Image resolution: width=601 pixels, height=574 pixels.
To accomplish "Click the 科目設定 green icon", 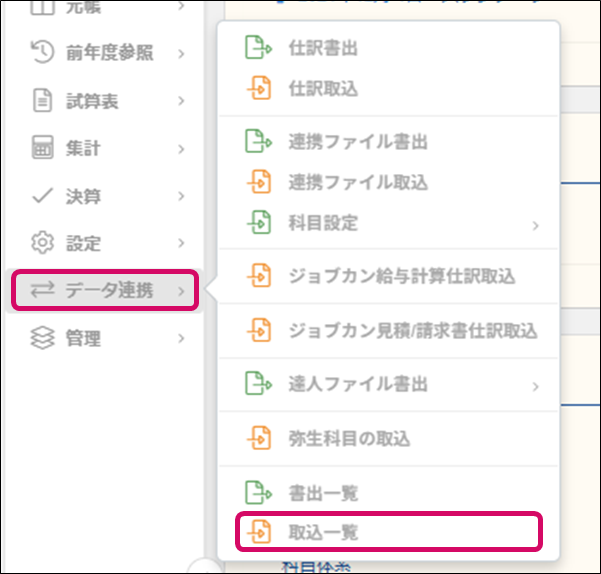I will pos(259,223).
